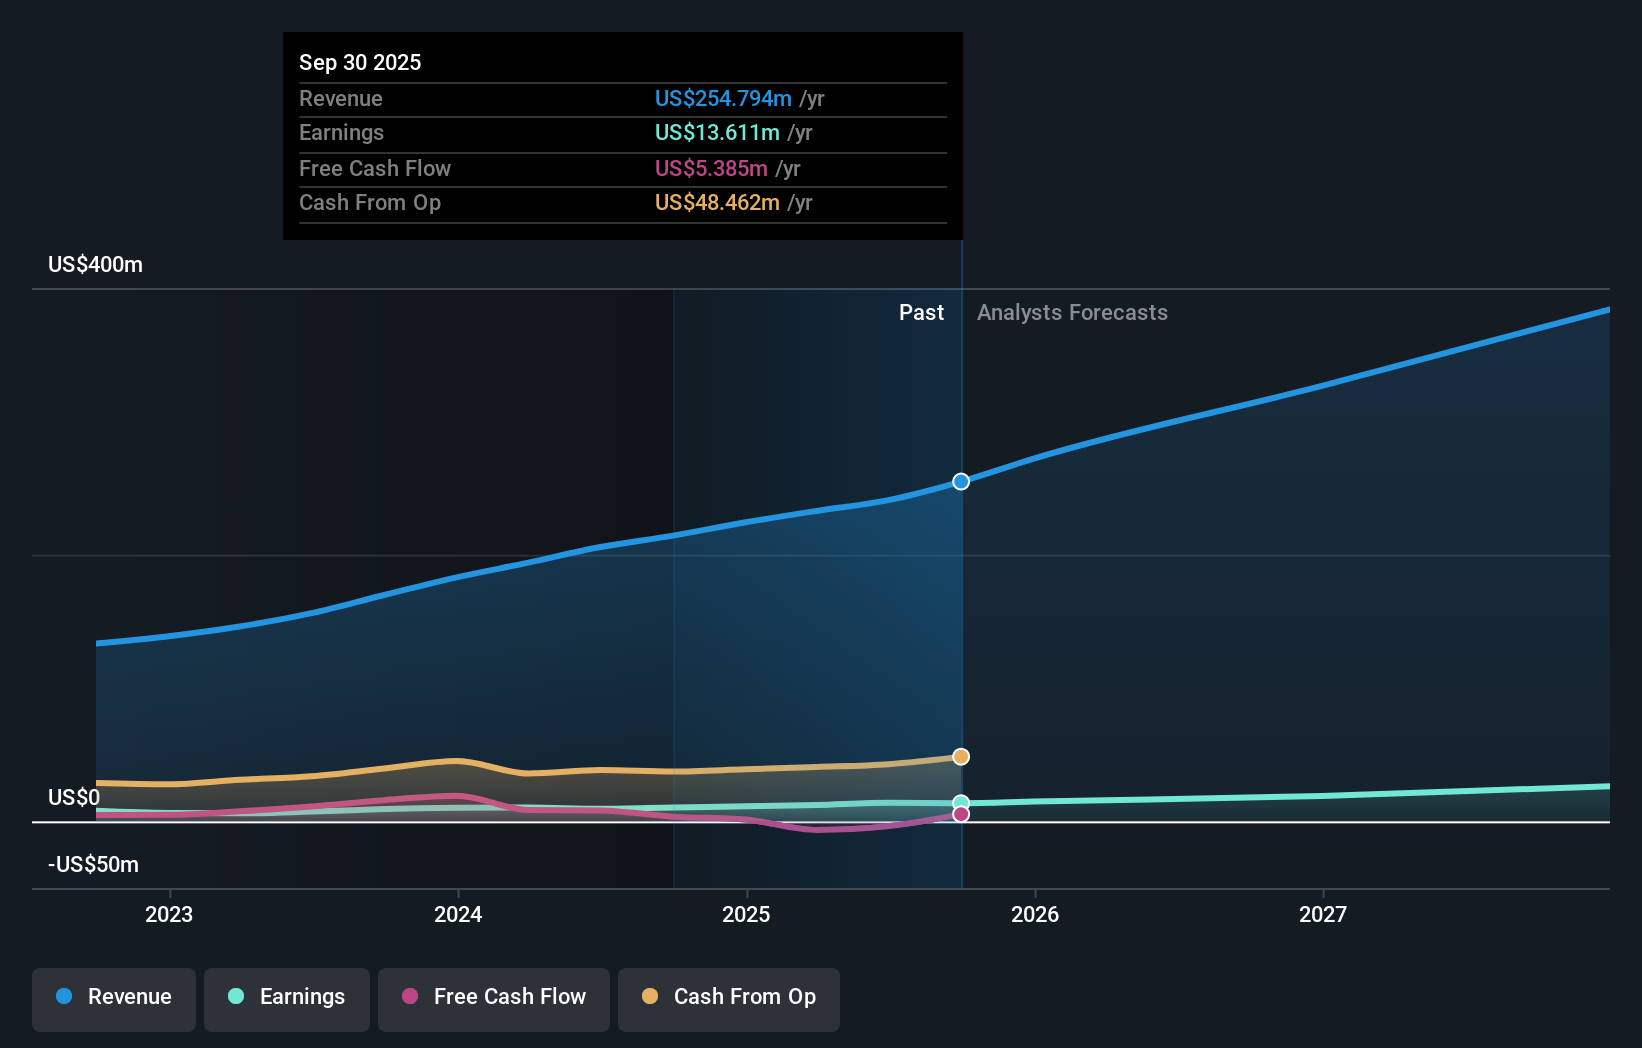
Task: Click the 2025 x-axis label
Action: click(x=746, y=914)
